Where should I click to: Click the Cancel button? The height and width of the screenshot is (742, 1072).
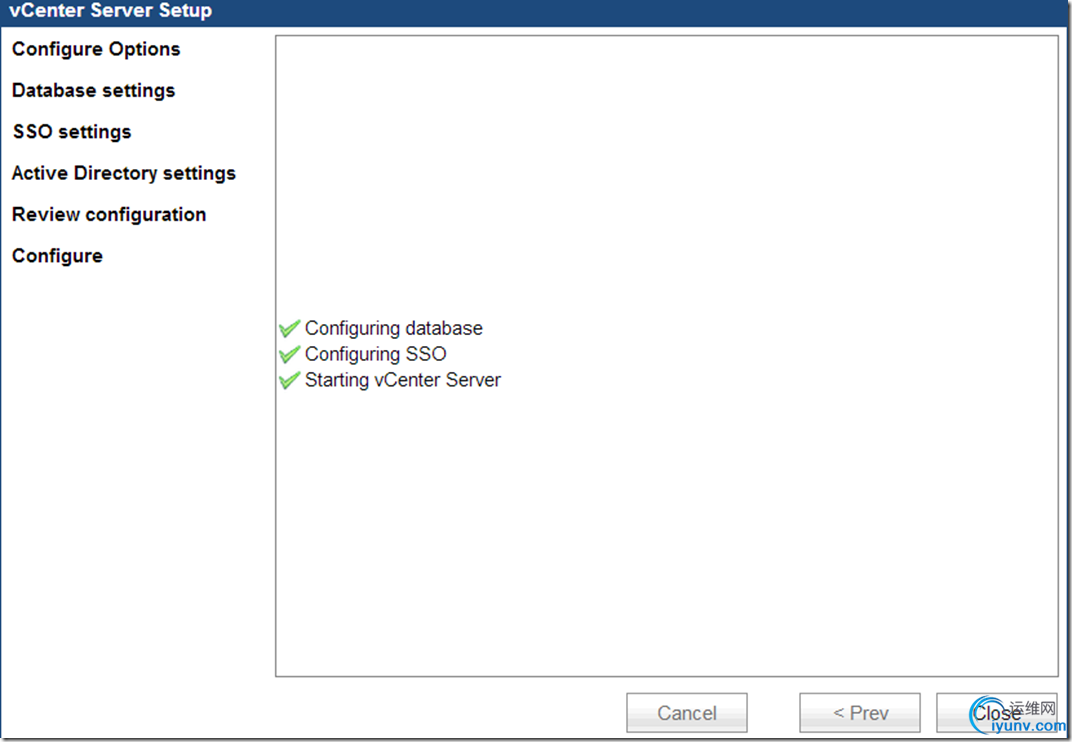pos(686,713)
